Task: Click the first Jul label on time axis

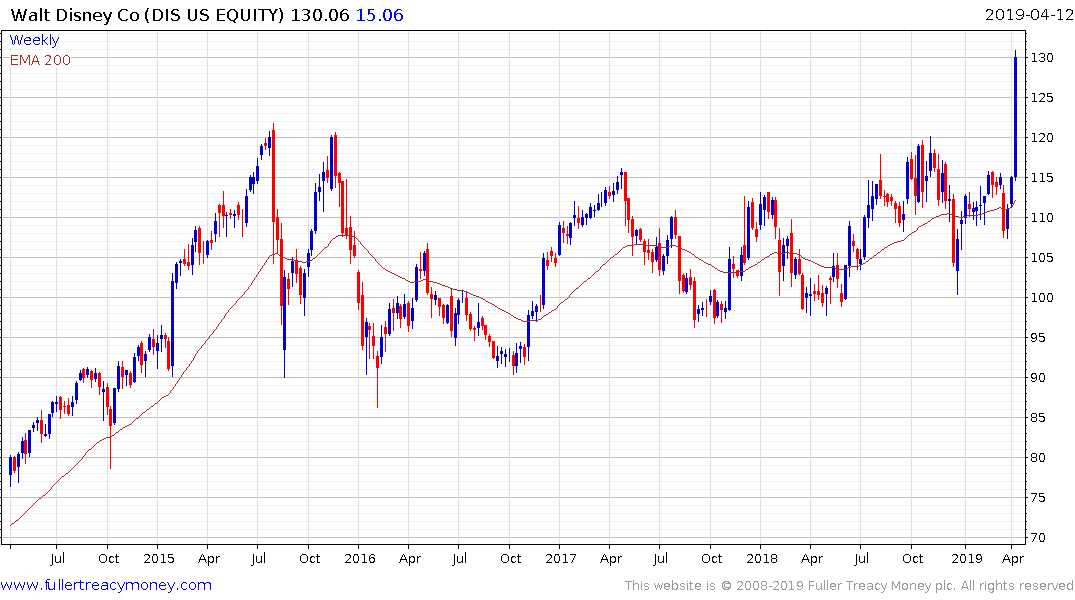Action: tap(58, 558)
